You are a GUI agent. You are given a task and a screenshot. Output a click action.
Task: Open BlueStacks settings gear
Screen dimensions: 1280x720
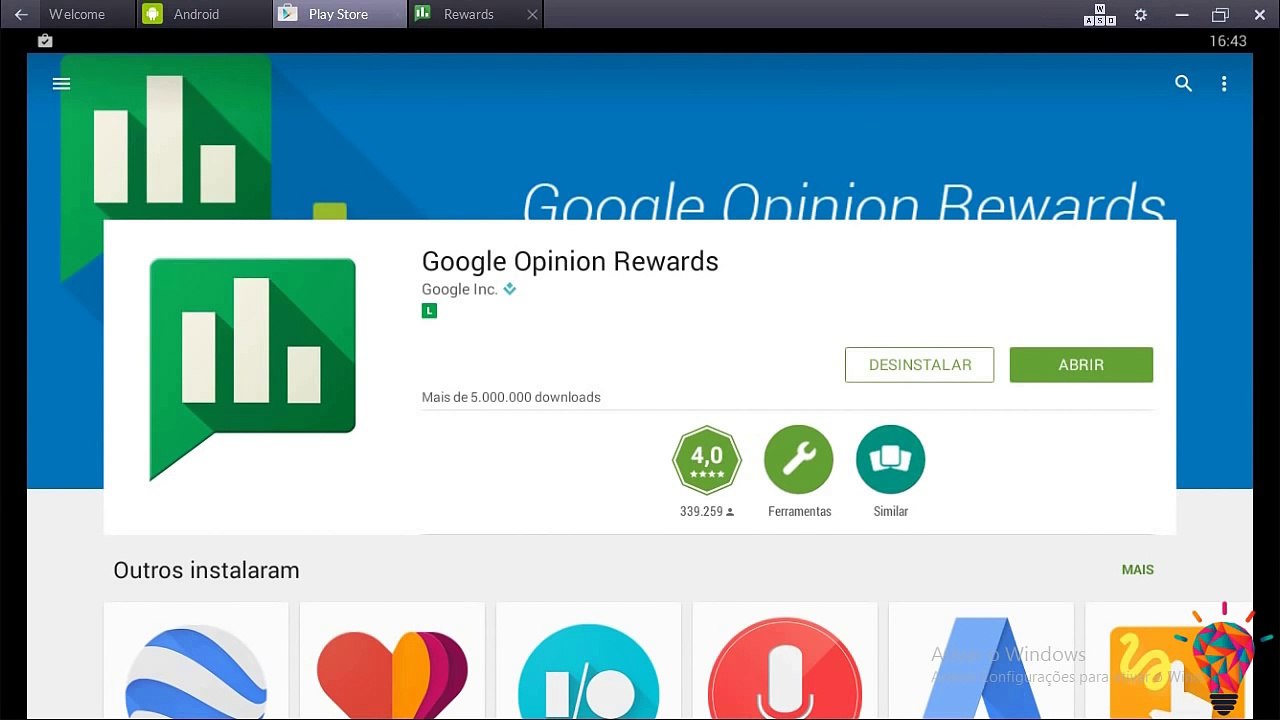[x=1140, y=14]
